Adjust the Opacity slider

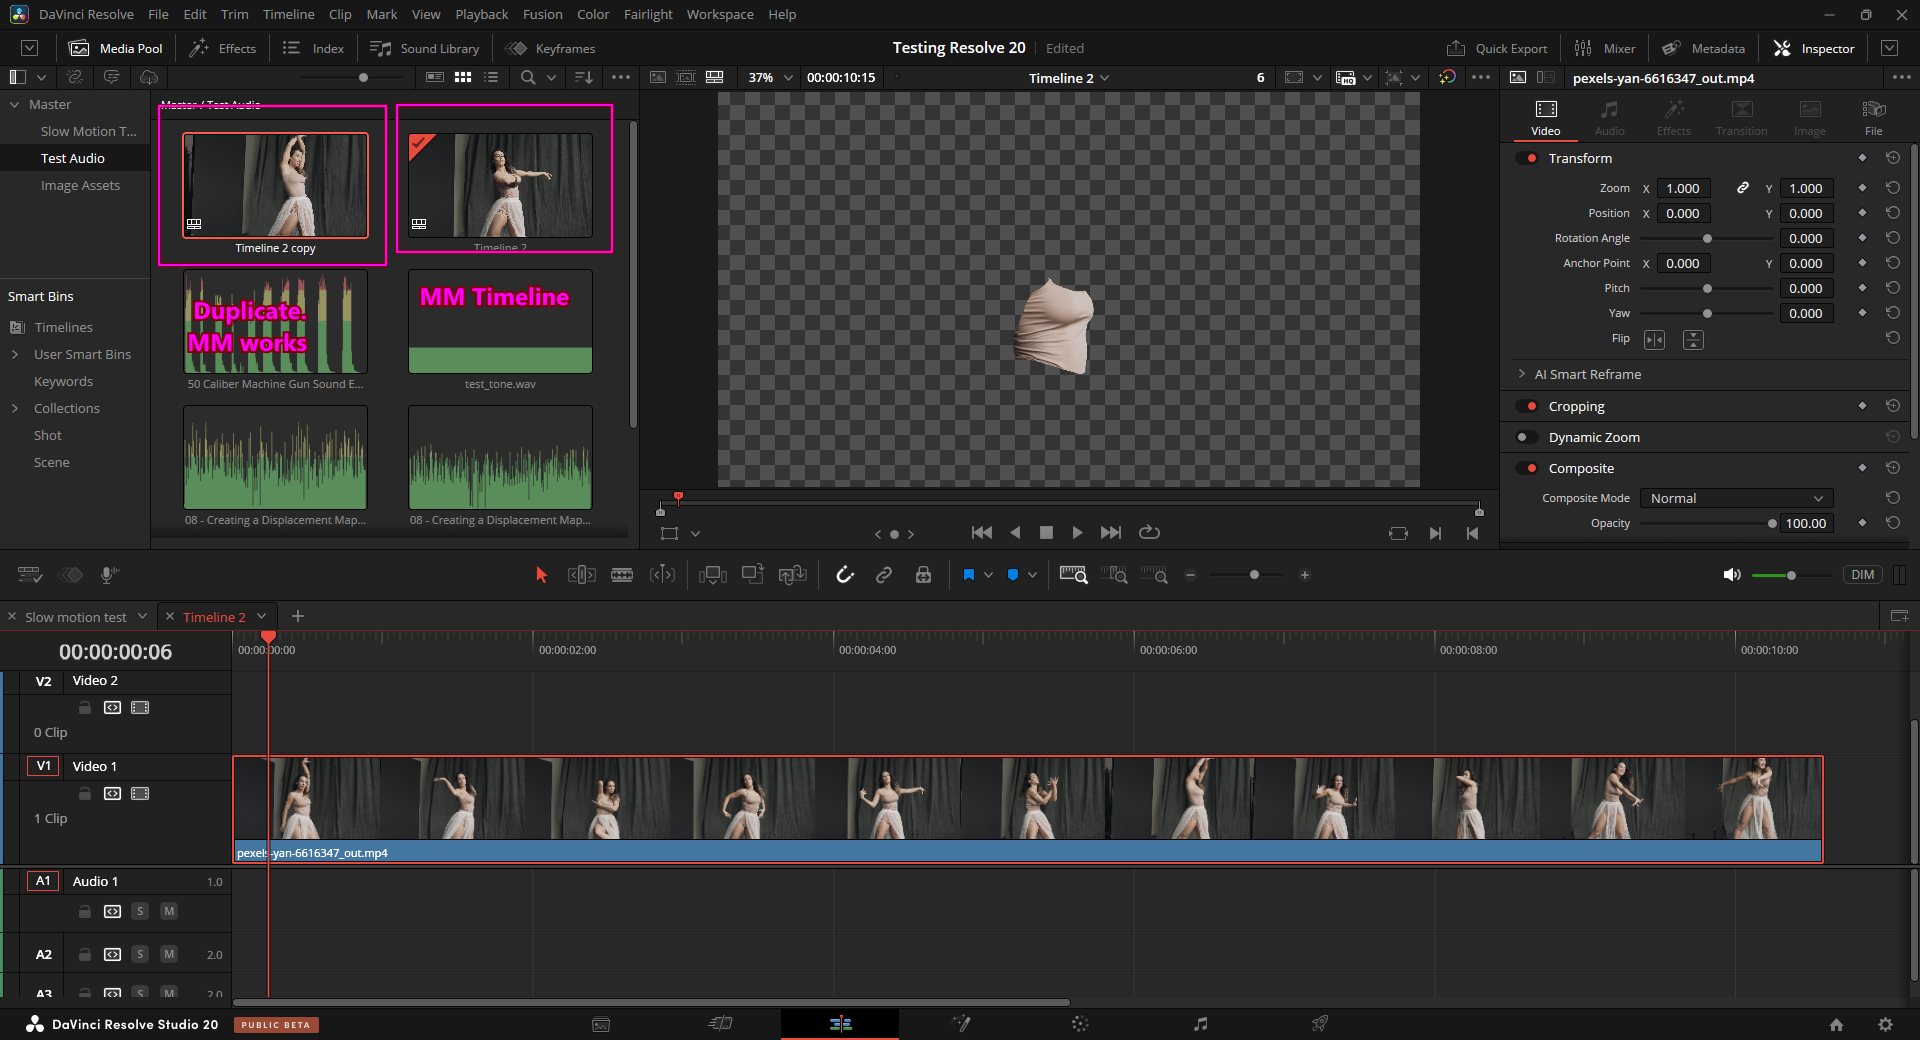1706,523
